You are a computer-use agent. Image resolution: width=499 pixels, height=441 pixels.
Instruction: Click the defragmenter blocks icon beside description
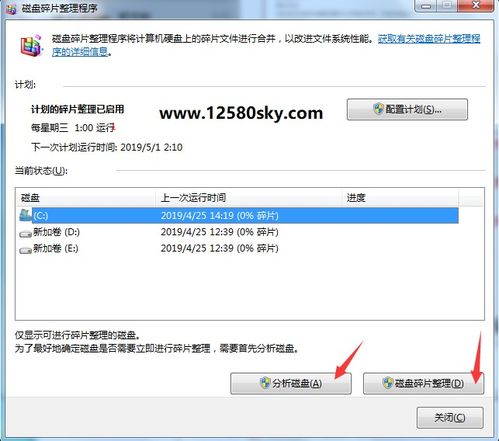pos(31,45)
